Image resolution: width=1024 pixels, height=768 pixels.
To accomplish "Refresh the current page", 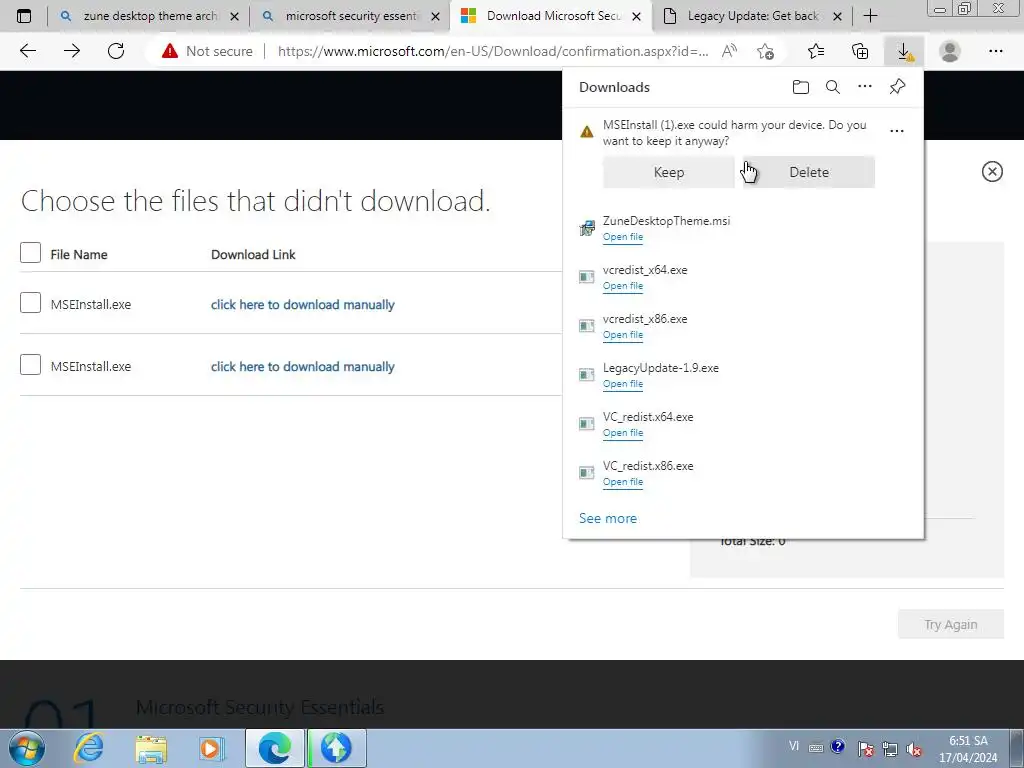I will point(116,51).
